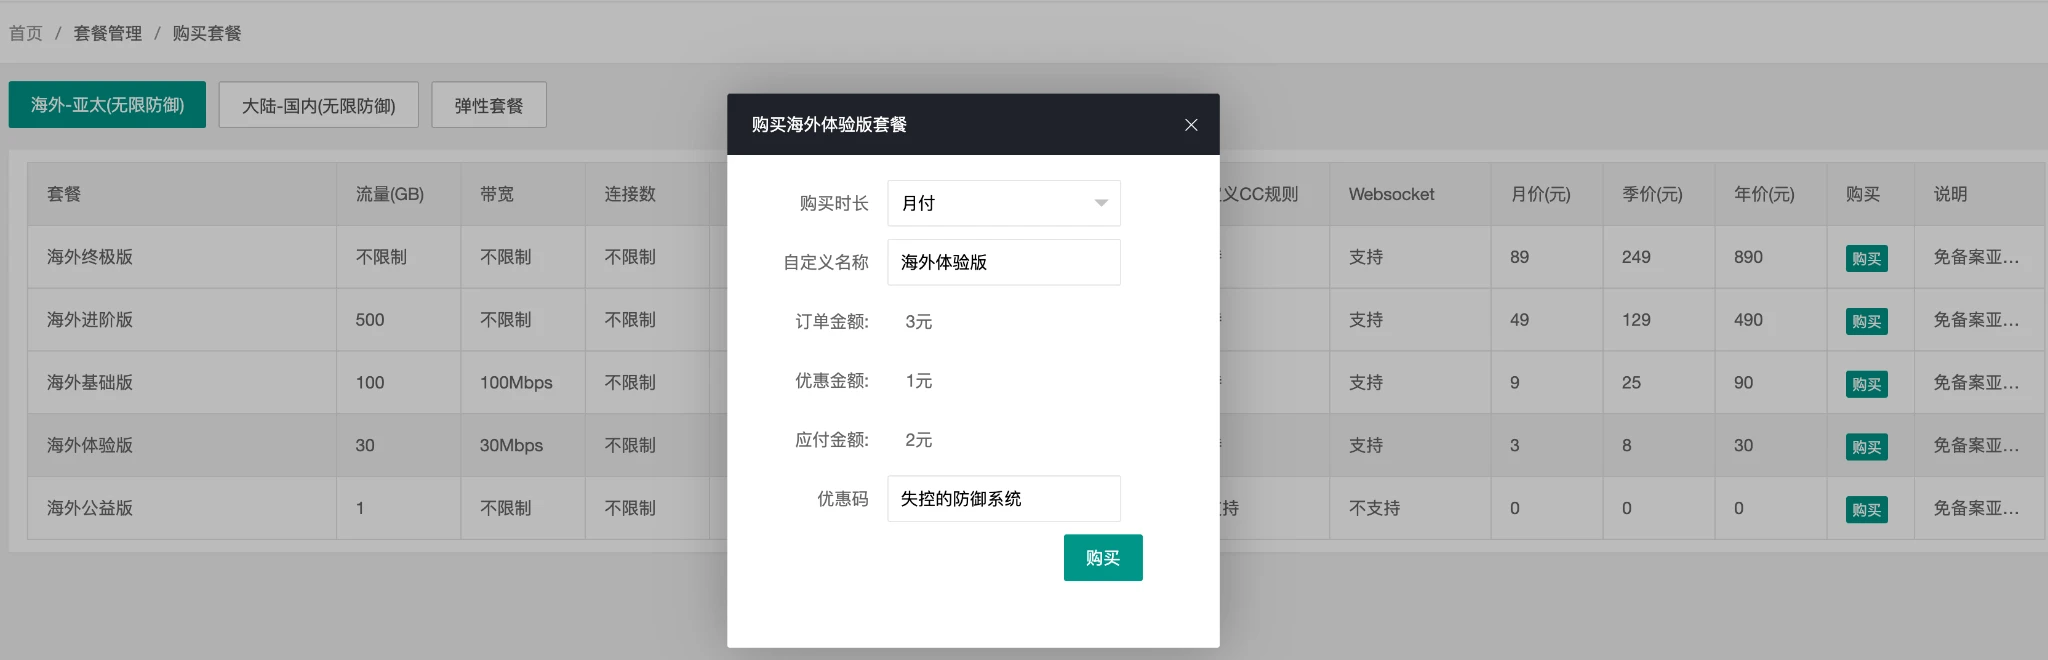The height and width of the screenshot is (660, 2048).
Task: Switch to the 大陆-国内(无限防御) tab
Action: (x=318, y=105)
